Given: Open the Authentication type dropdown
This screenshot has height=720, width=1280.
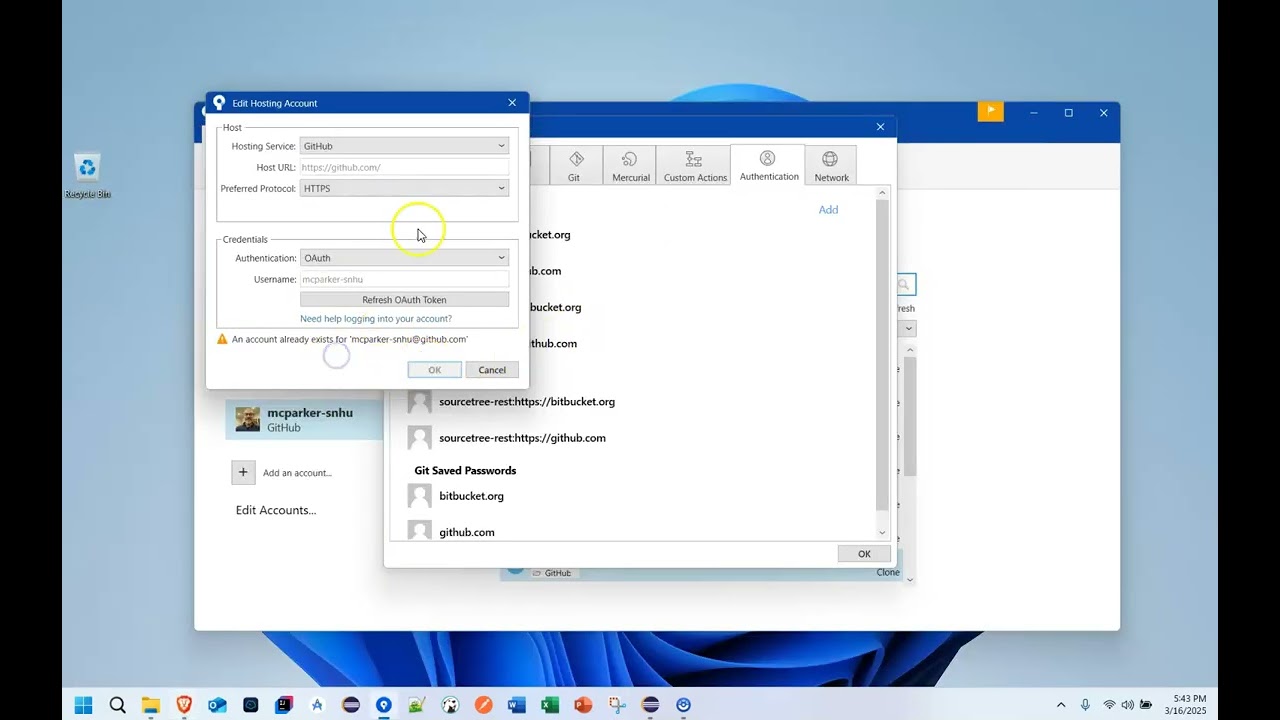Looking at the screenshot, I should pos(404,258).
